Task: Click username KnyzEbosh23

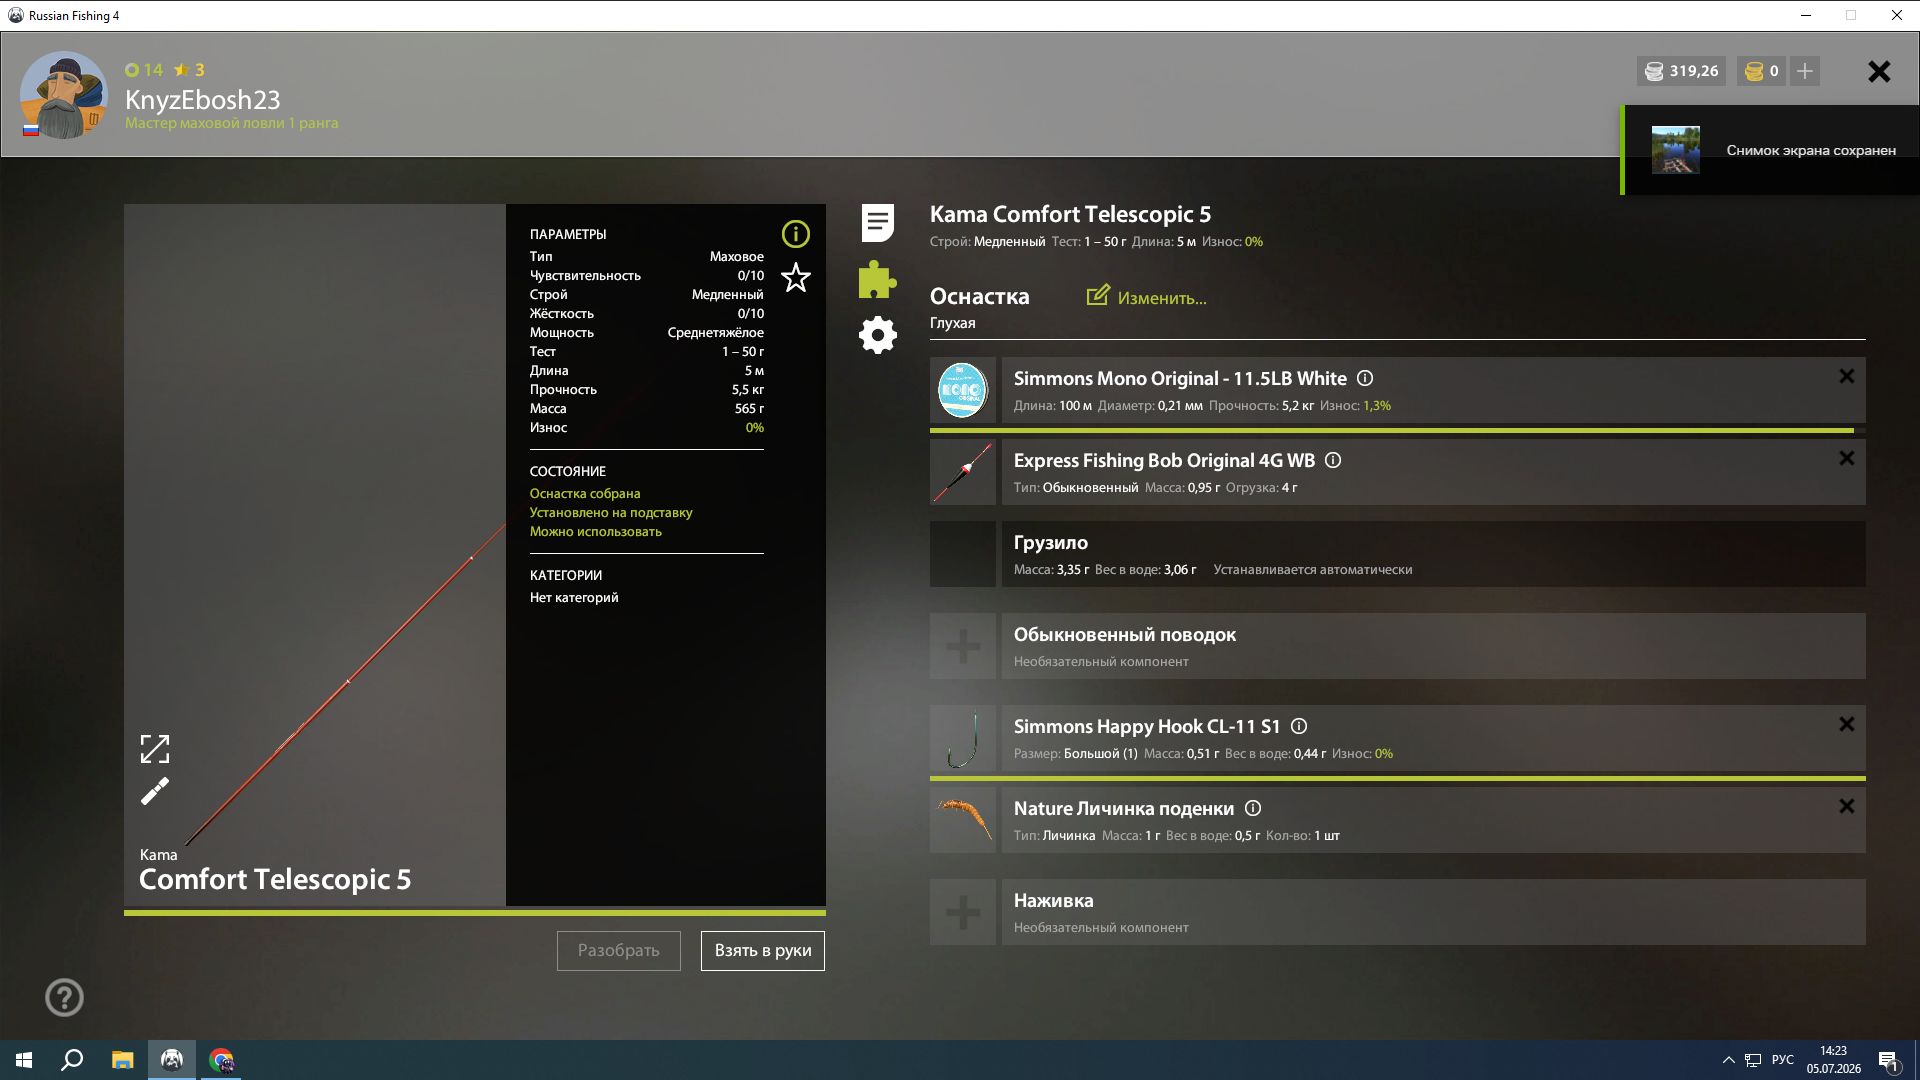Action: pyautogui.click(x=202, y=100)
